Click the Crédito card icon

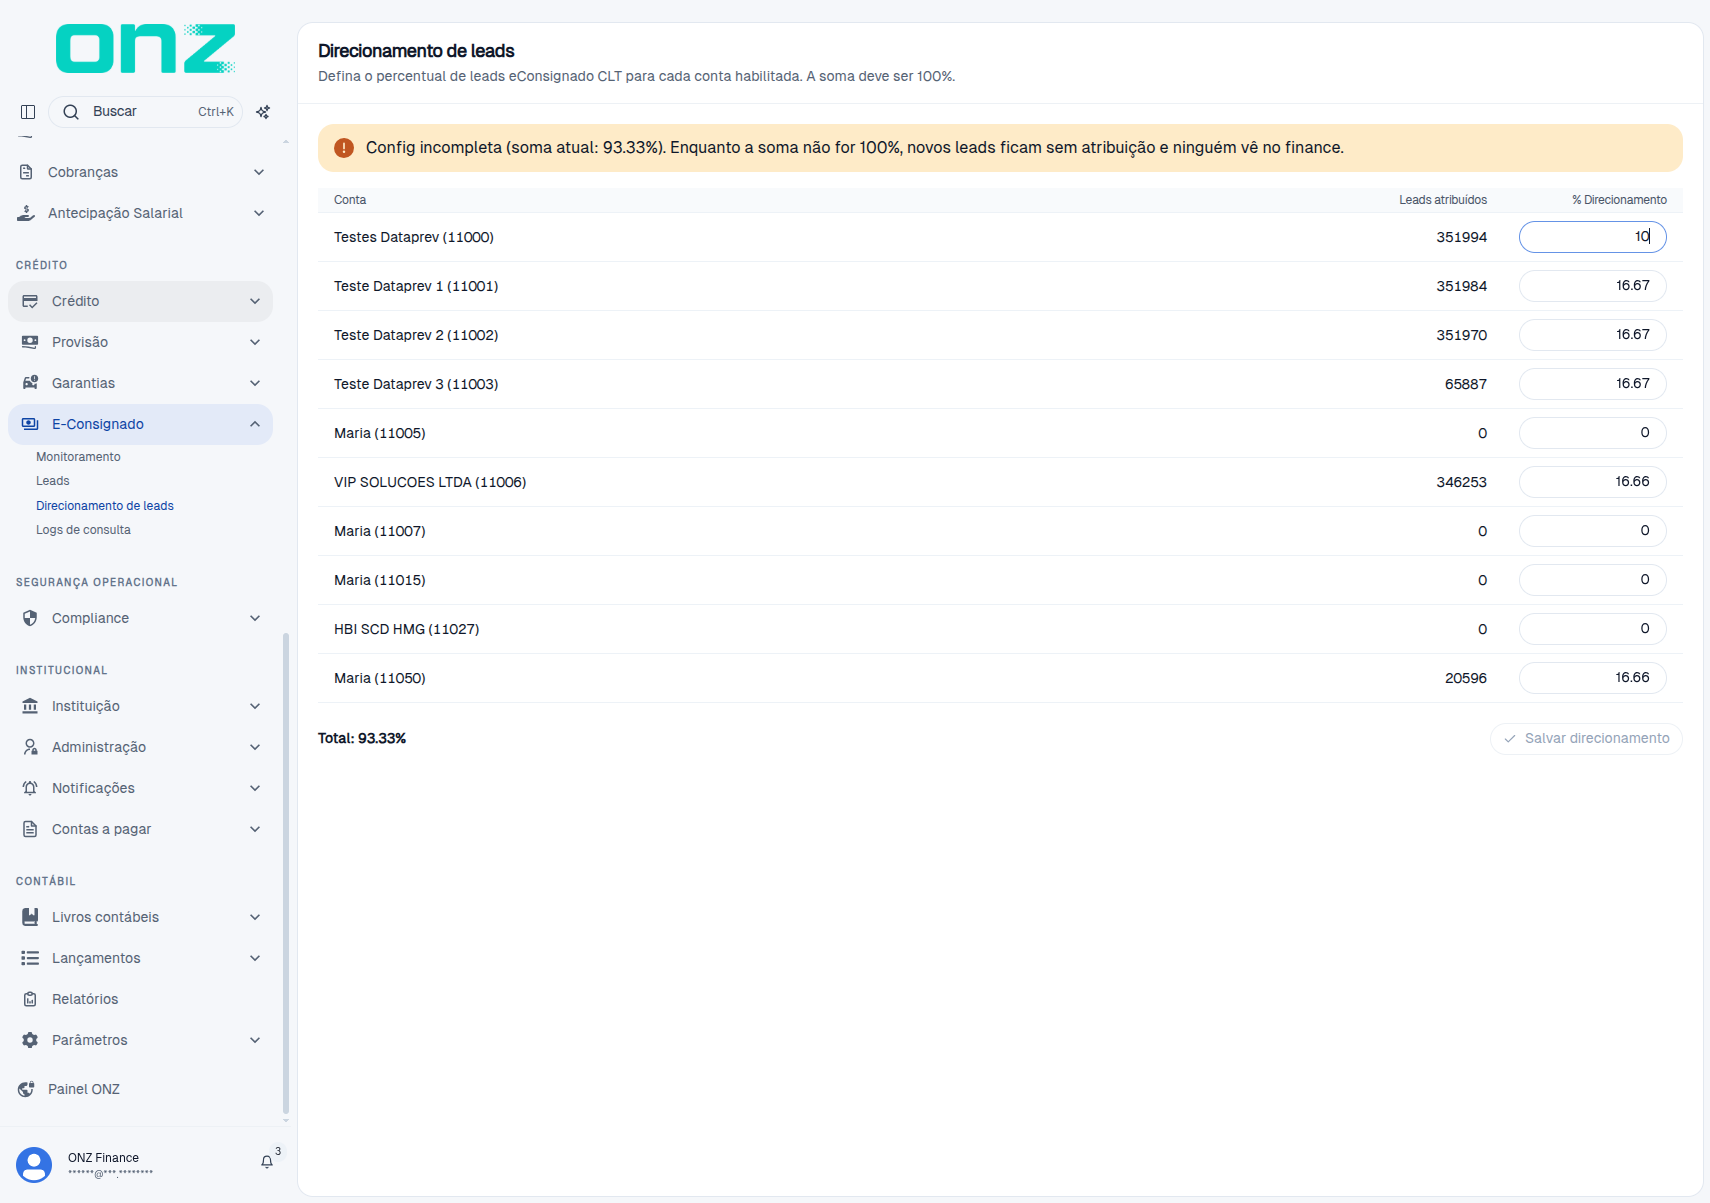point(30,301)
